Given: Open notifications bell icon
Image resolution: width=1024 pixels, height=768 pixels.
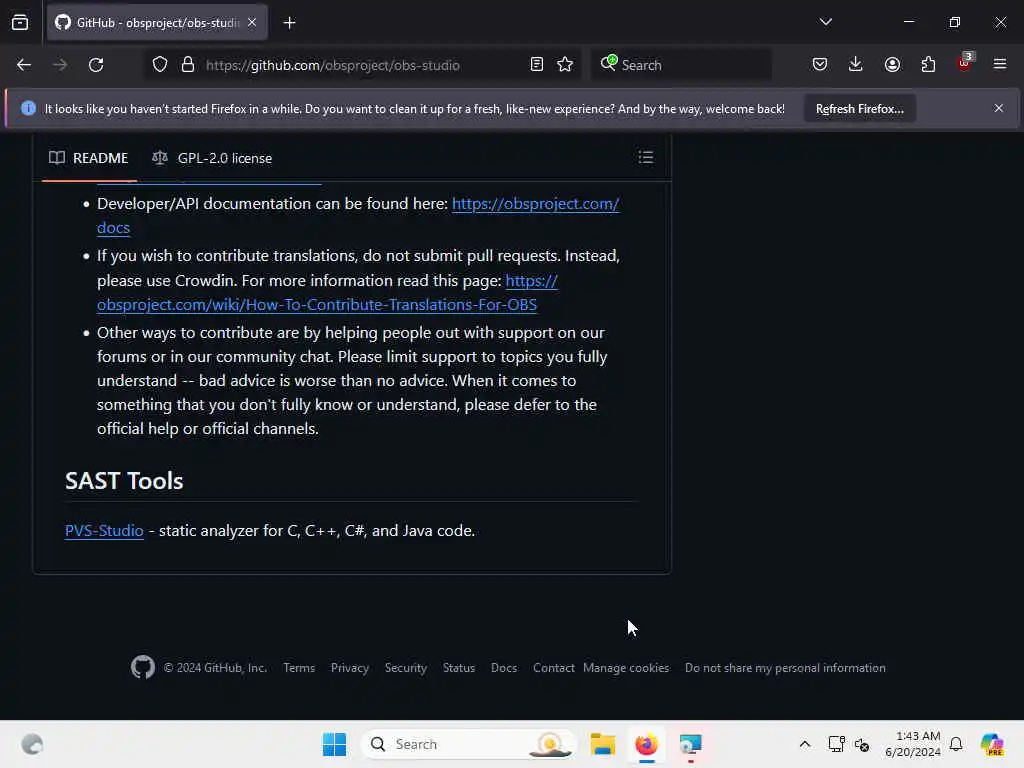Looking at the screenshot, I should click(x=956, y=744).
